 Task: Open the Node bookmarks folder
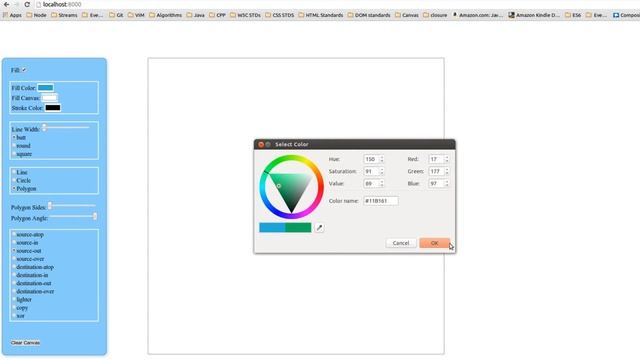tap(36, 15)
